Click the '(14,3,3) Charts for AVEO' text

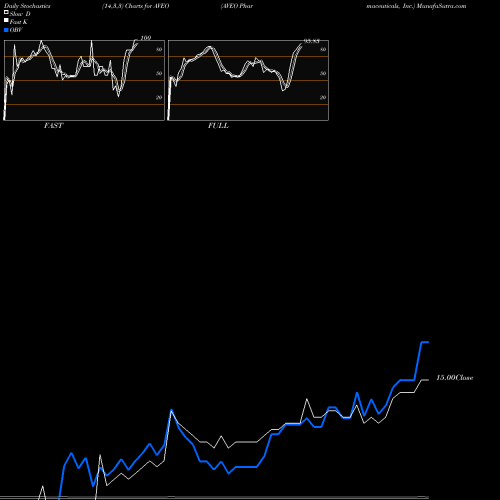tap(136, 6)
